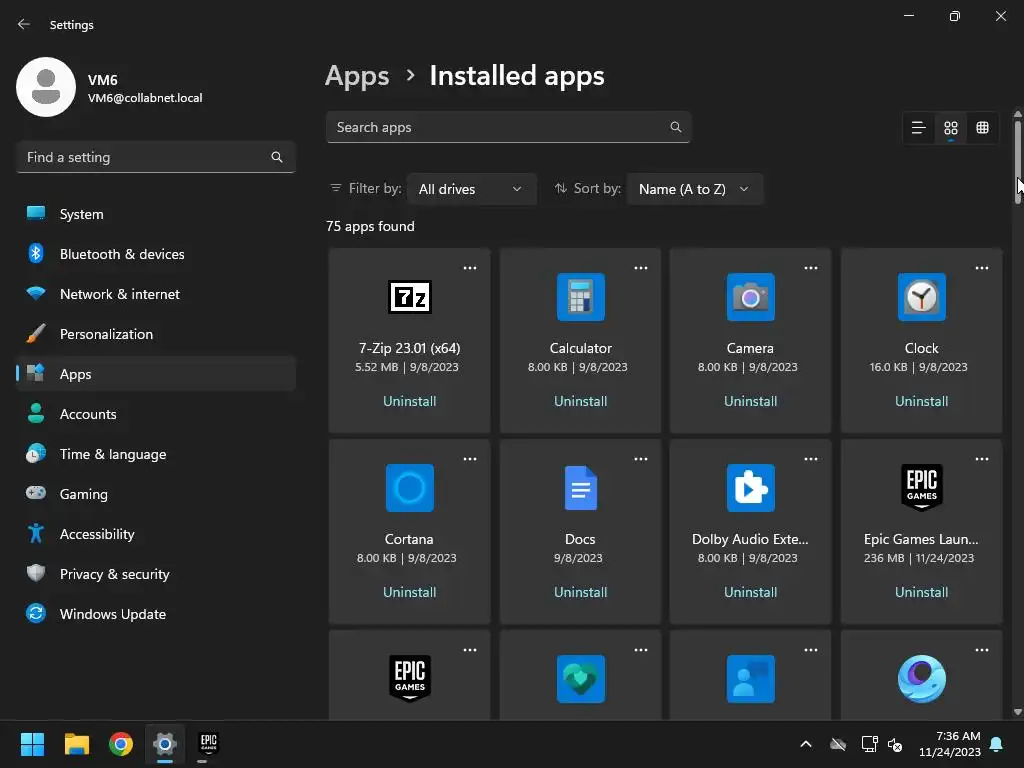Screen dimensions: 1024x768
Task: Uninstall Calculator
Action: [580, 401]
